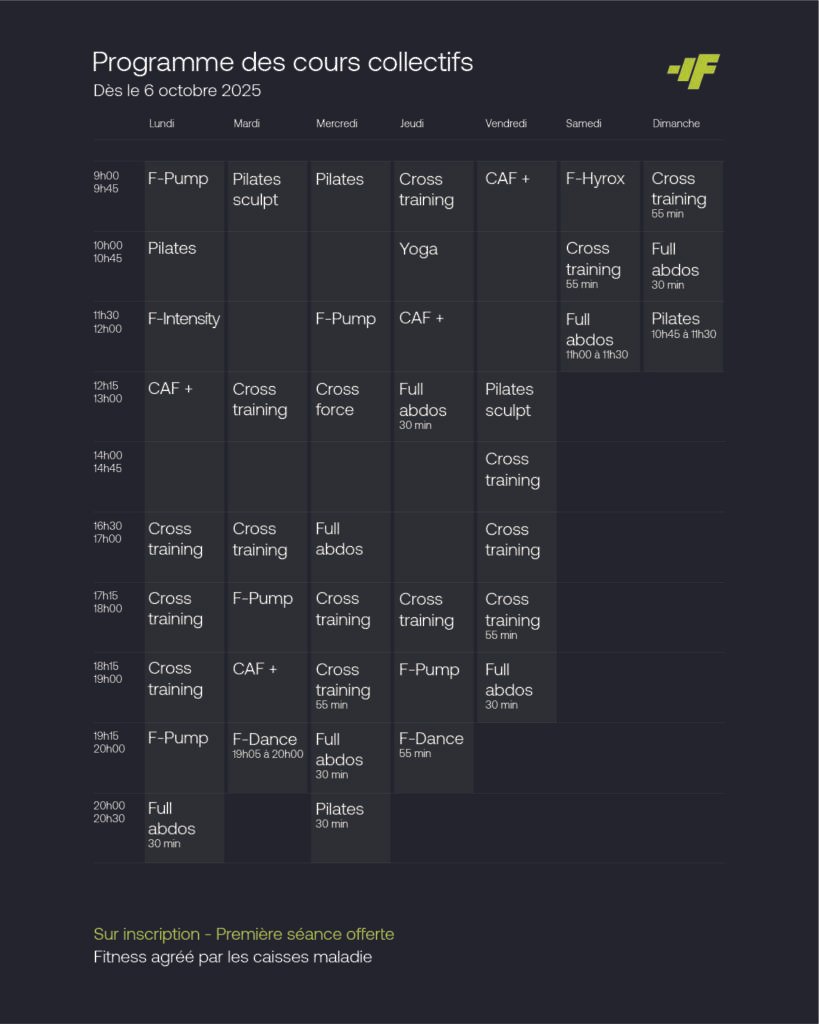Click the green F logo
Viewport: 819px width, 1024px height.
(x=694, y=71)
